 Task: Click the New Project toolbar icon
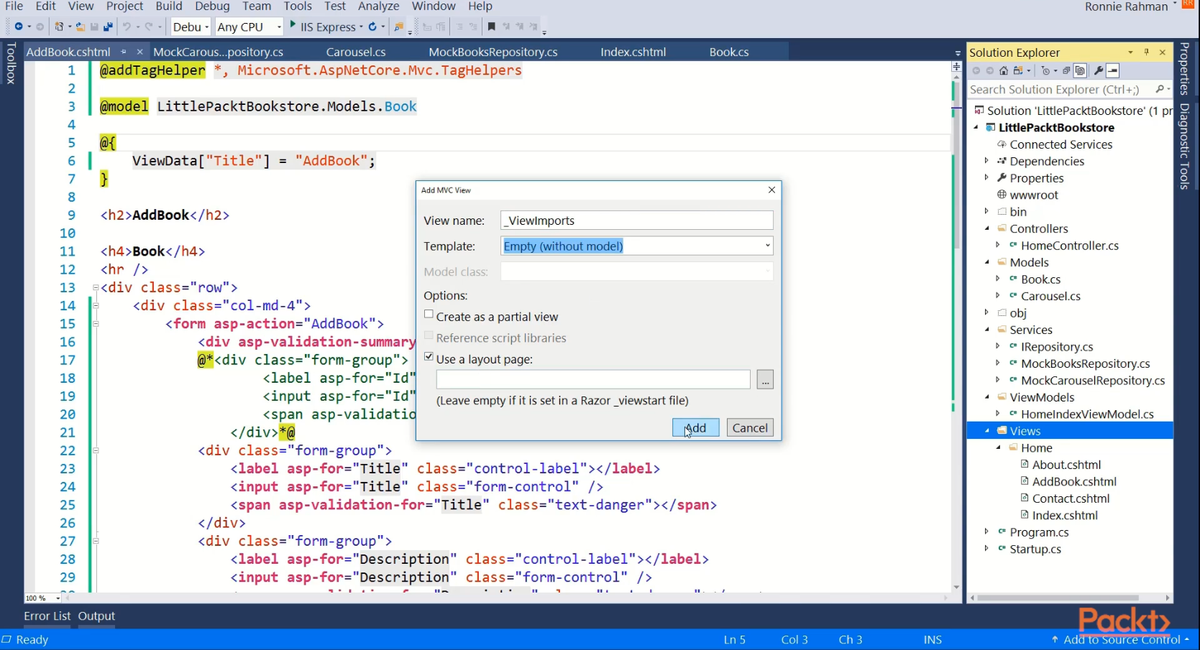tap(59, 26)
